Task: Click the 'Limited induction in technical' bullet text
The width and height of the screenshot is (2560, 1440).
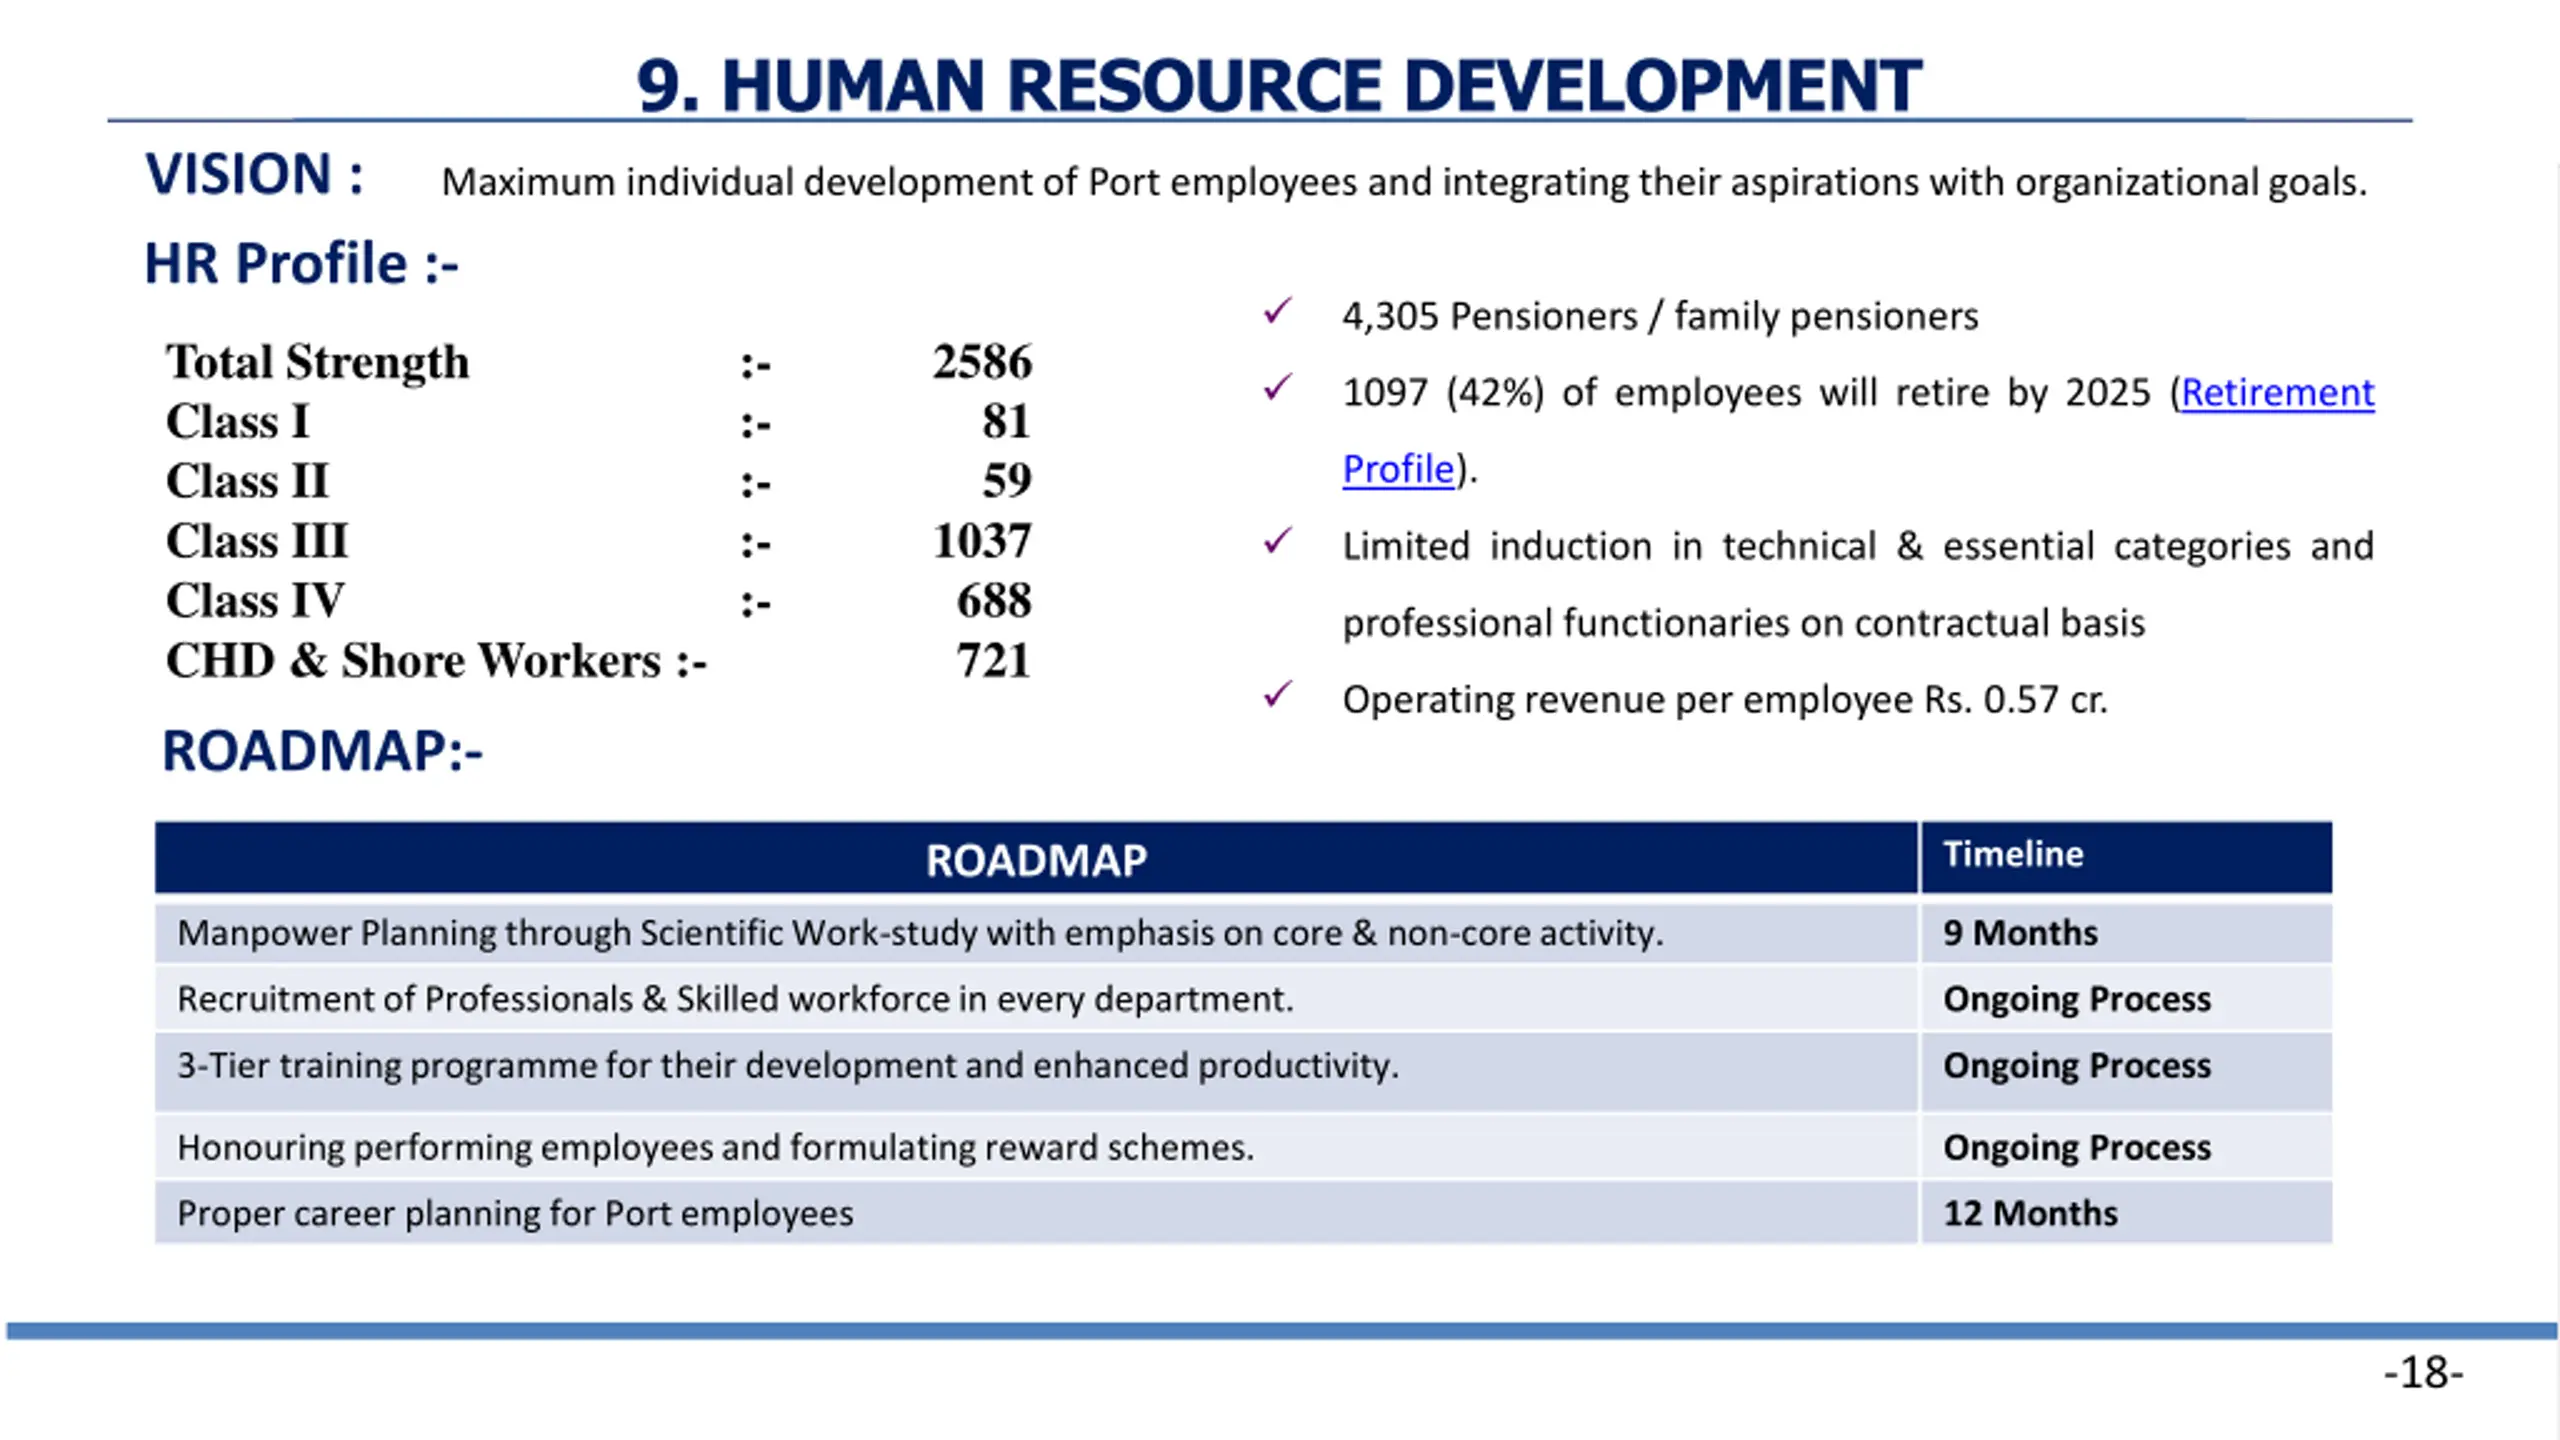Action: tap(1858, 546)
